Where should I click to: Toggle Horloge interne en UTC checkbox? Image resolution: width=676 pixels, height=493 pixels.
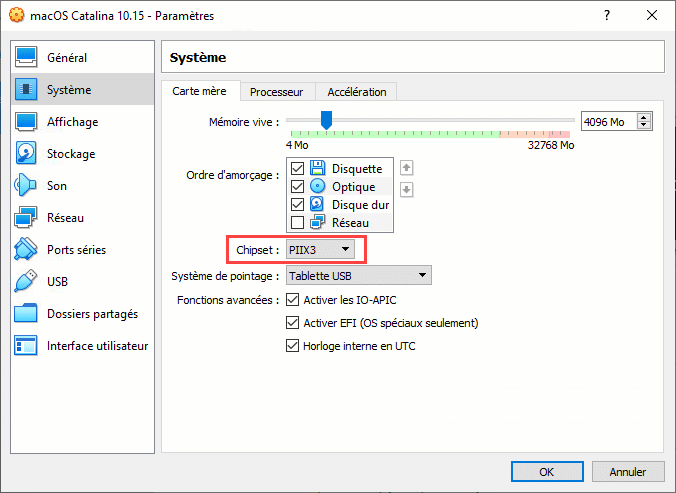pyautogui.click(x=293, y=345)
